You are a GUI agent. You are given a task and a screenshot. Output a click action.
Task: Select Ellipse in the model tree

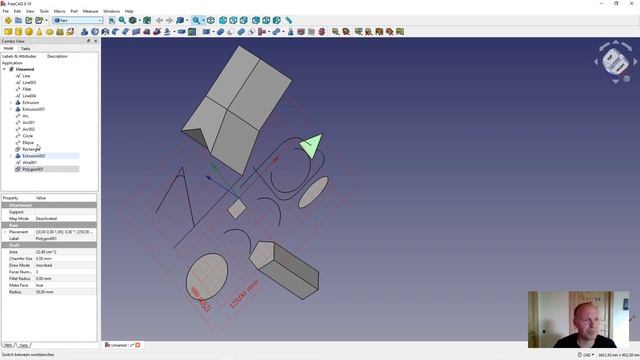[28, 142]
